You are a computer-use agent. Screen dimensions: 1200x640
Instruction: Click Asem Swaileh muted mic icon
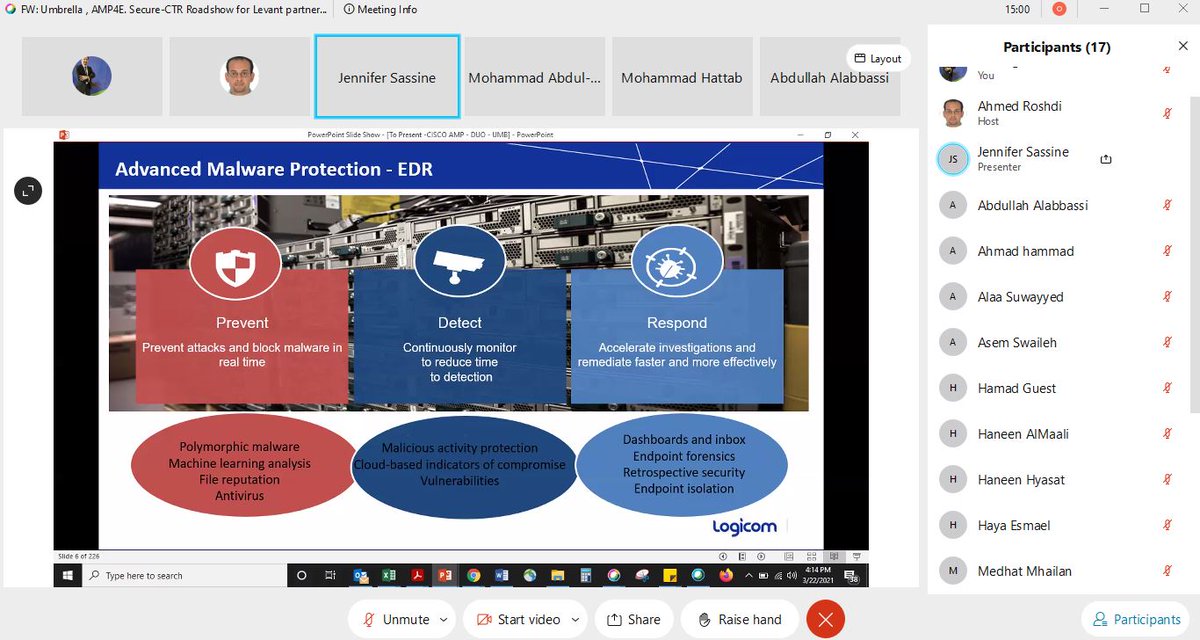click(x=1167, y=342)
